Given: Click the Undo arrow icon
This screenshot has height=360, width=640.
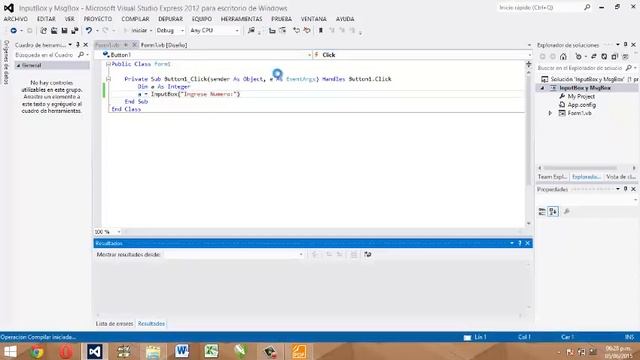Looking at the screenshot, I should click(x=89, y=31).
